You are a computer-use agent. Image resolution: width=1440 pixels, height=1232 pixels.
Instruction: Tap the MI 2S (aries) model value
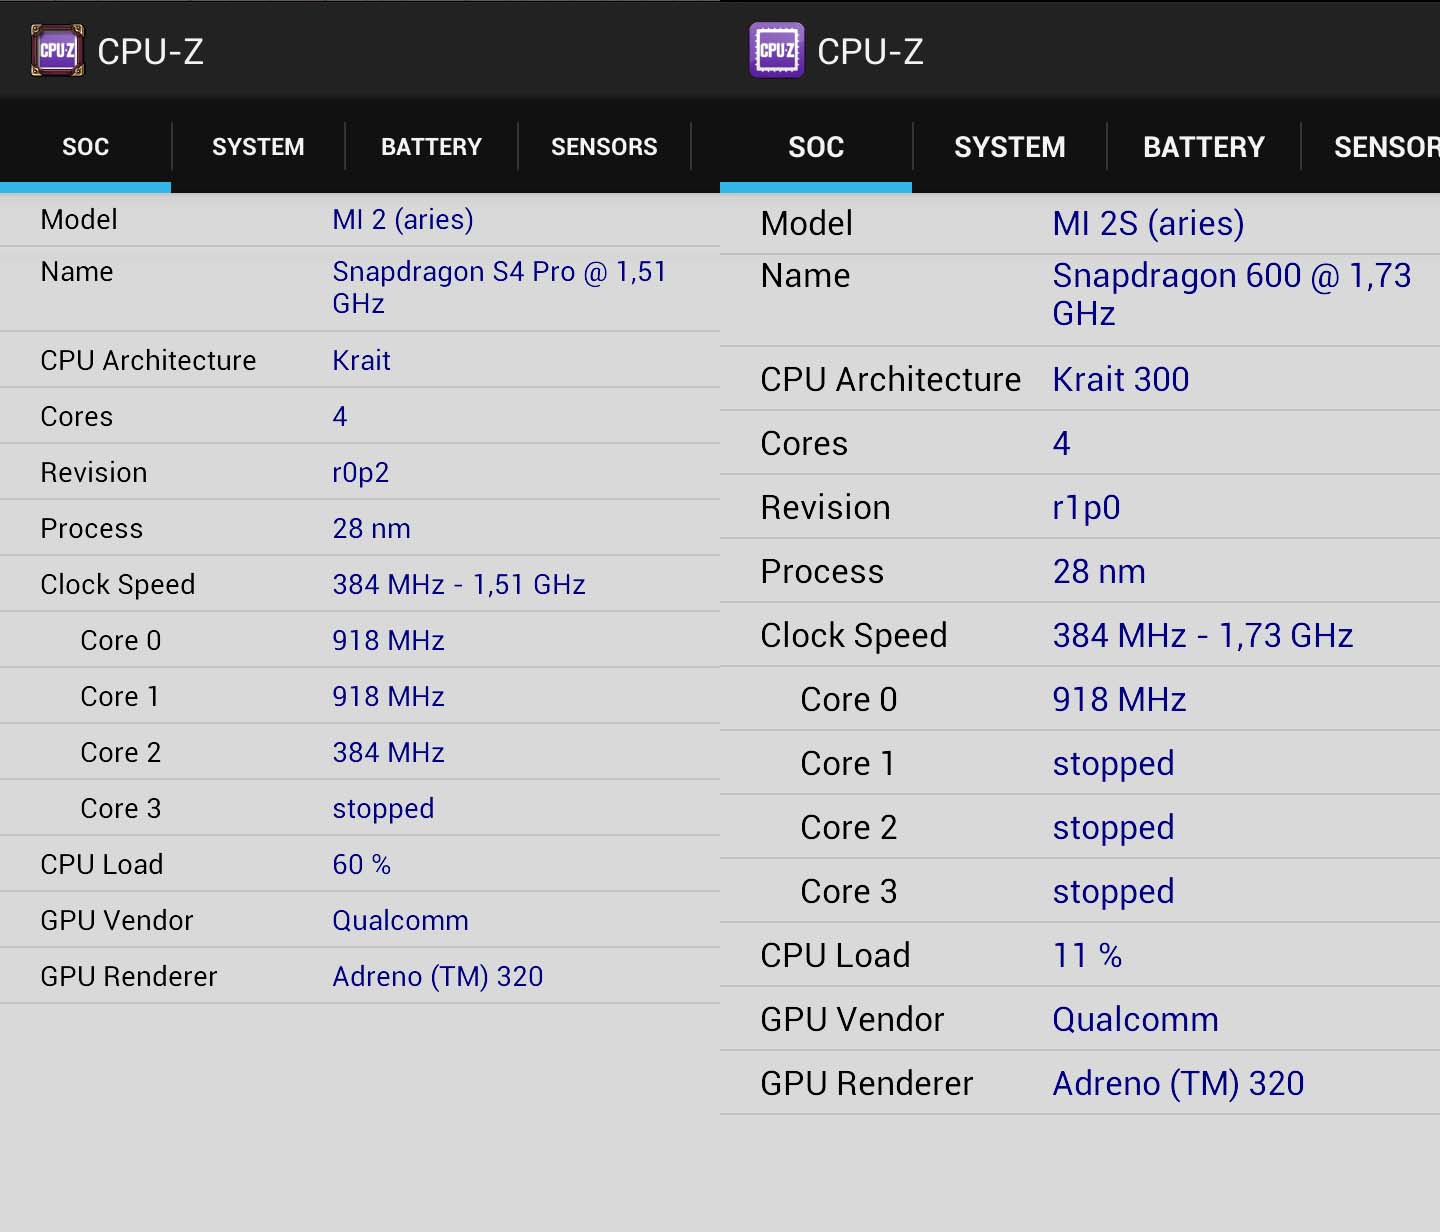pyautogui.click(x=1148, y=223)
